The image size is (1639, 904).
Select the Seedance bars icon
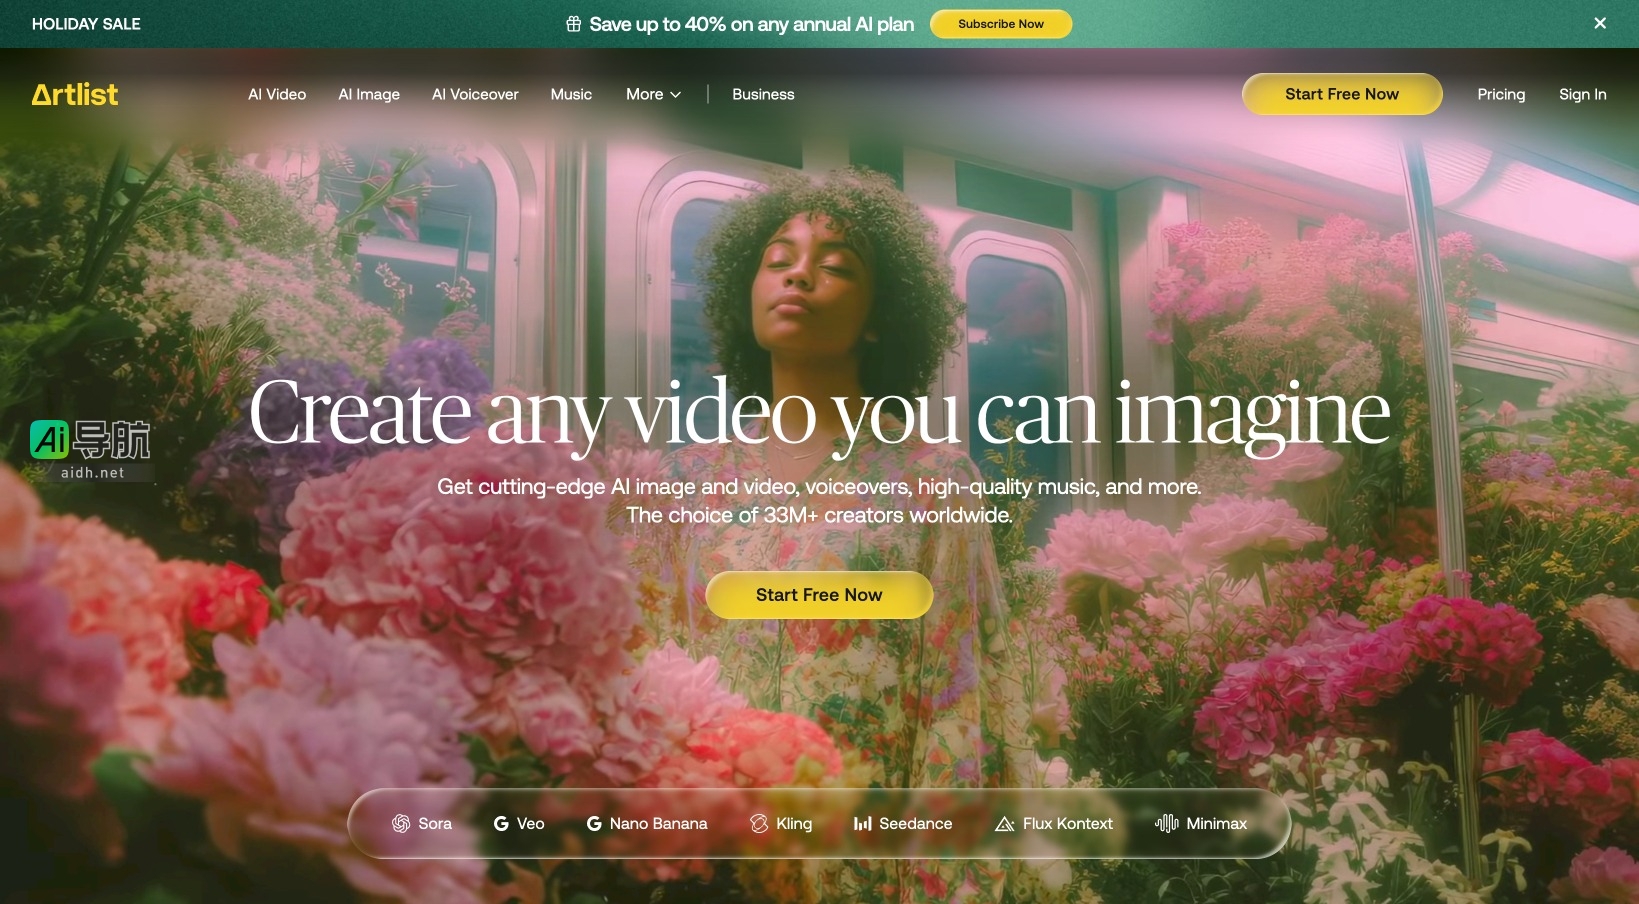pos(862,823)
